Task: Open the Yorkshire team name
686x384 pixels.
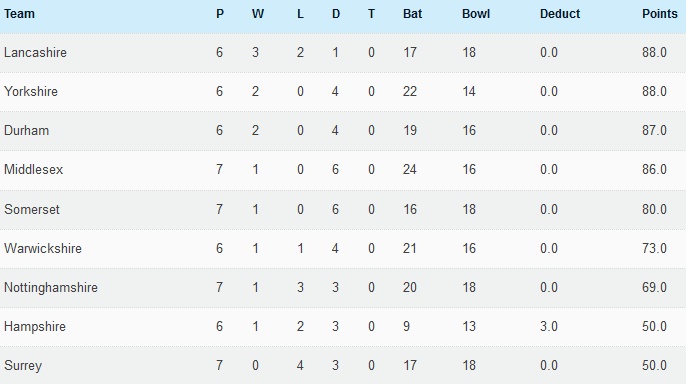Action: point(31,91)
